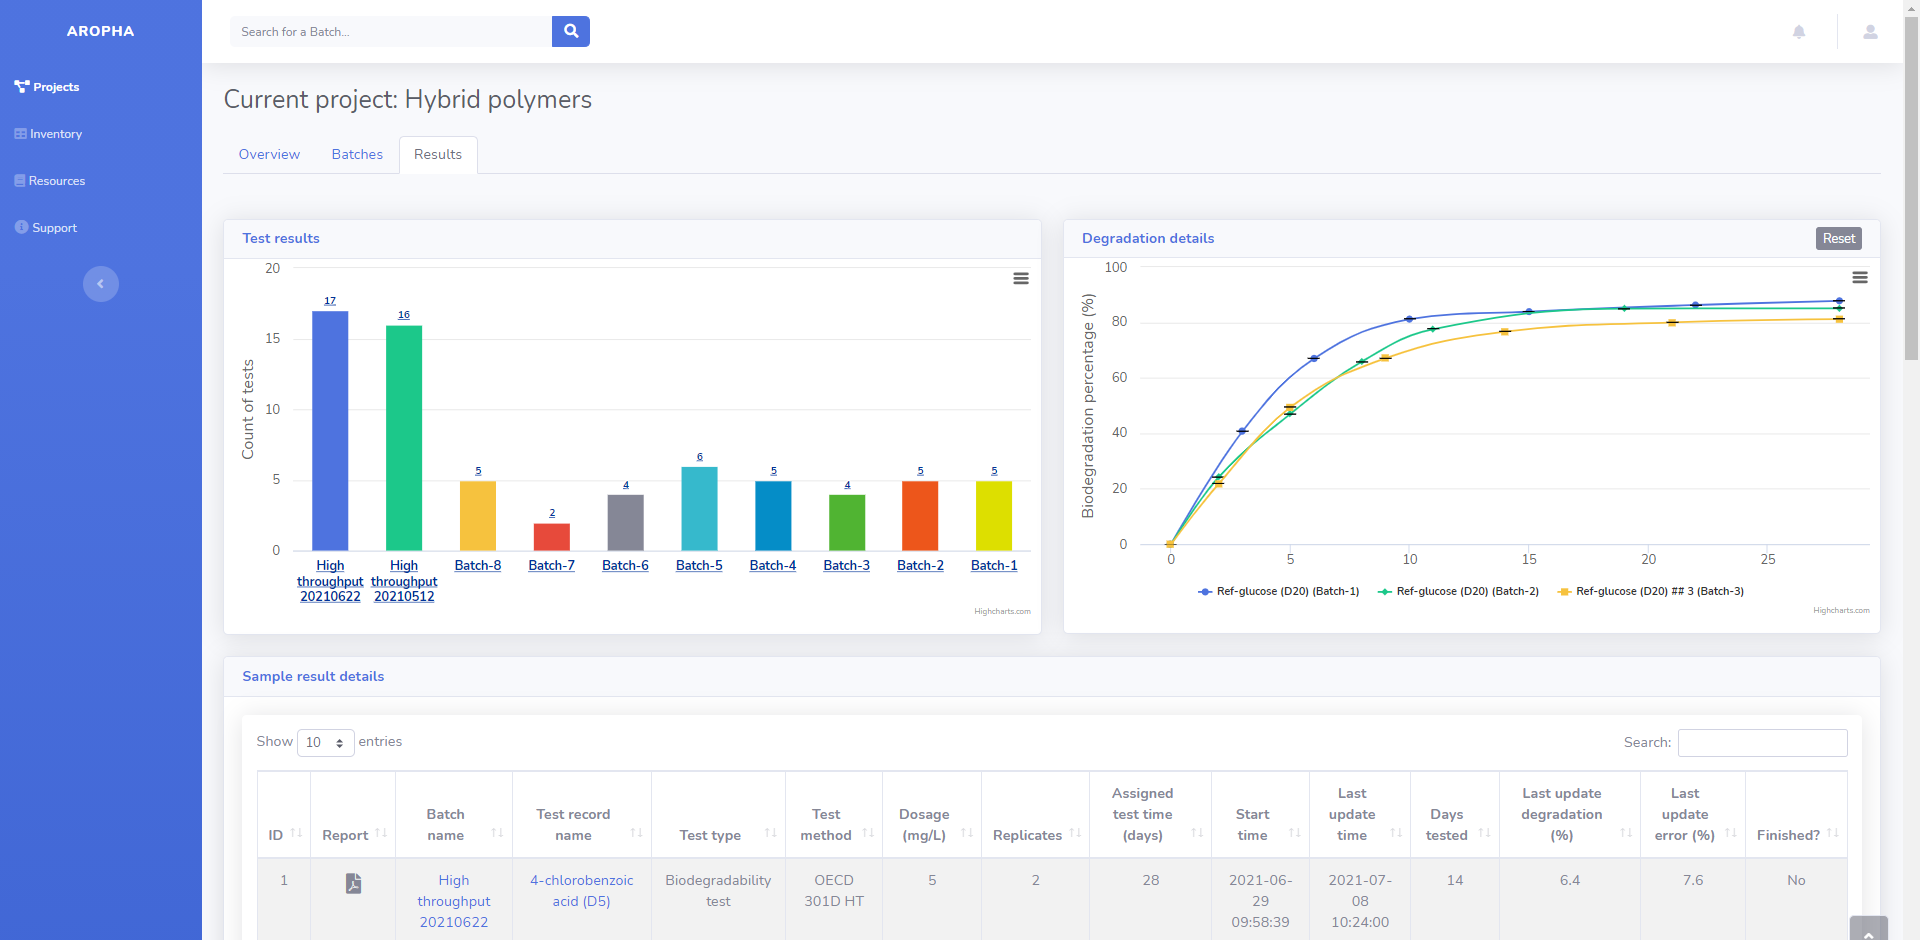Click the Batch-8 axis label
This screenshot has width=1920, height=940.
478,565
